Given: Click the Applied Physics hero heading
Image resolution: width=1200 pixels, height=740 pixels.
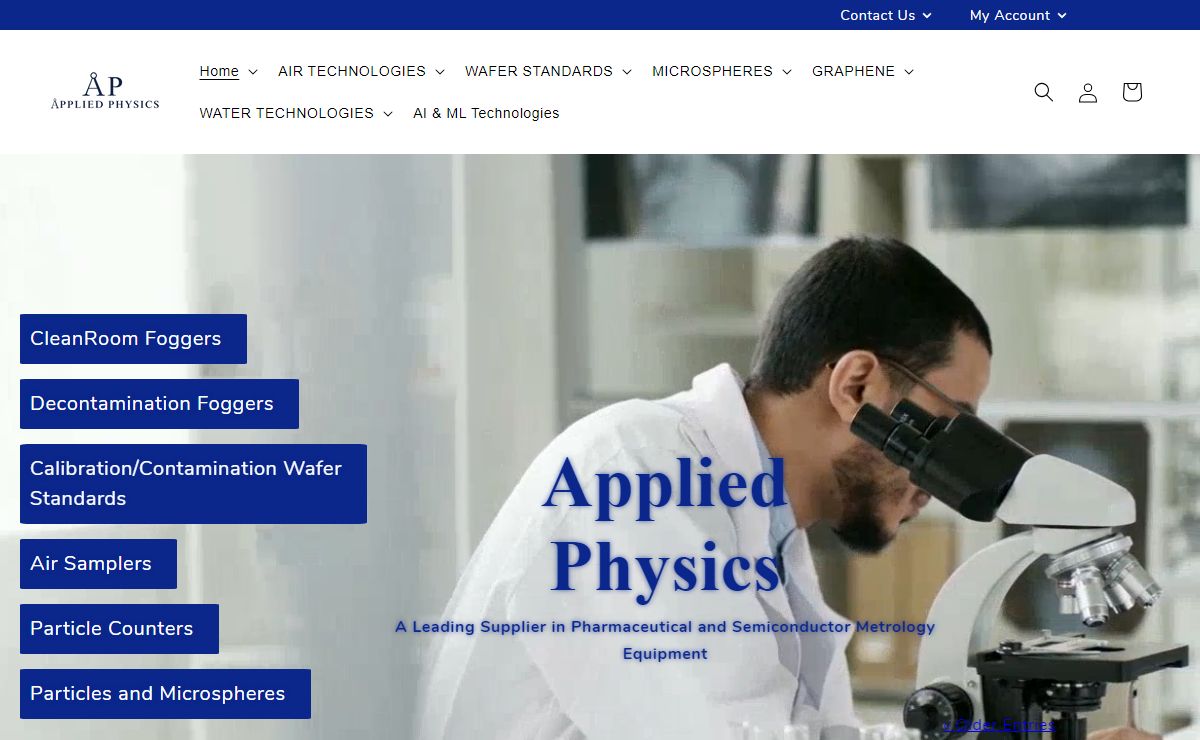Looking at the screenshot, I should coord(665,525).
